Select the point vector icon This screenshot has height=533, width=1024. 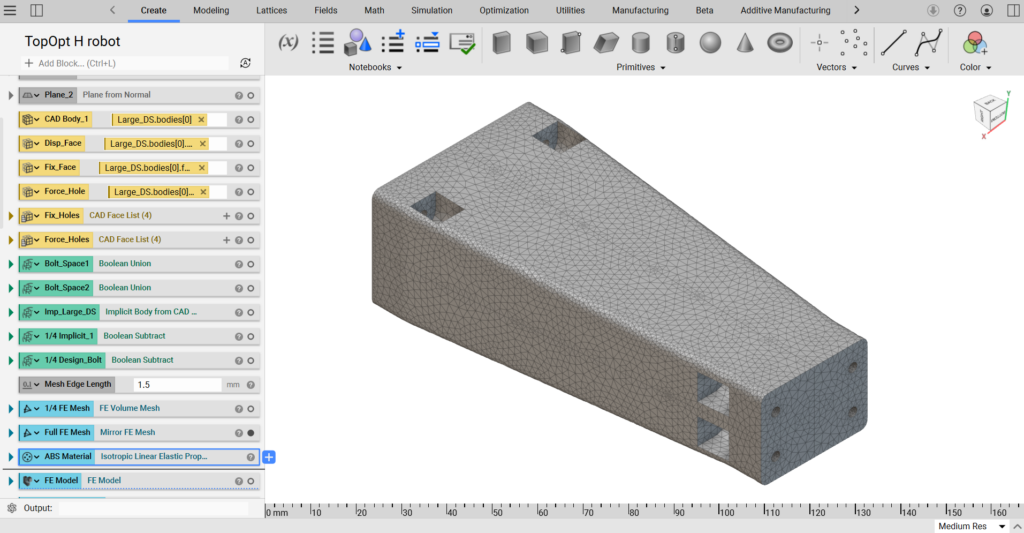pos(819,43)
